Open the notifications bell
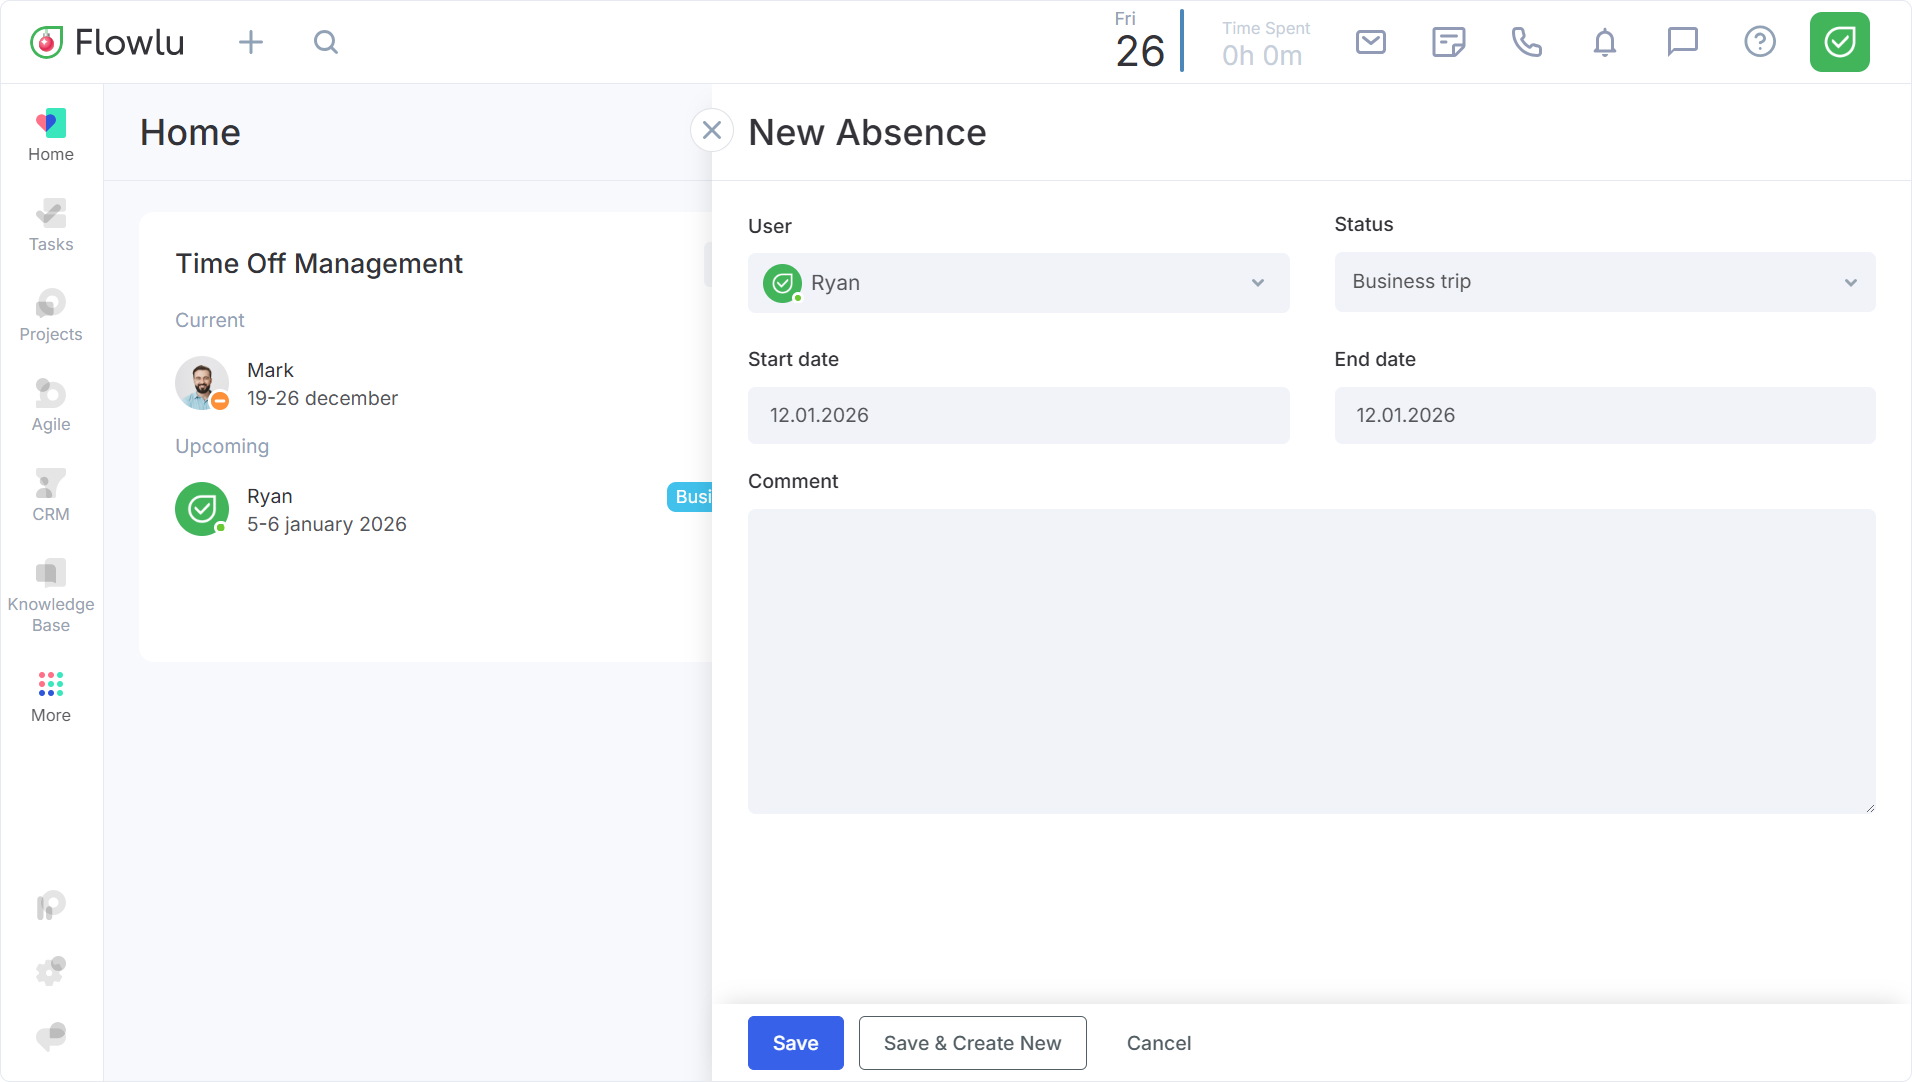This screenshot has width=1912, height=1082. coord(1604,42)
